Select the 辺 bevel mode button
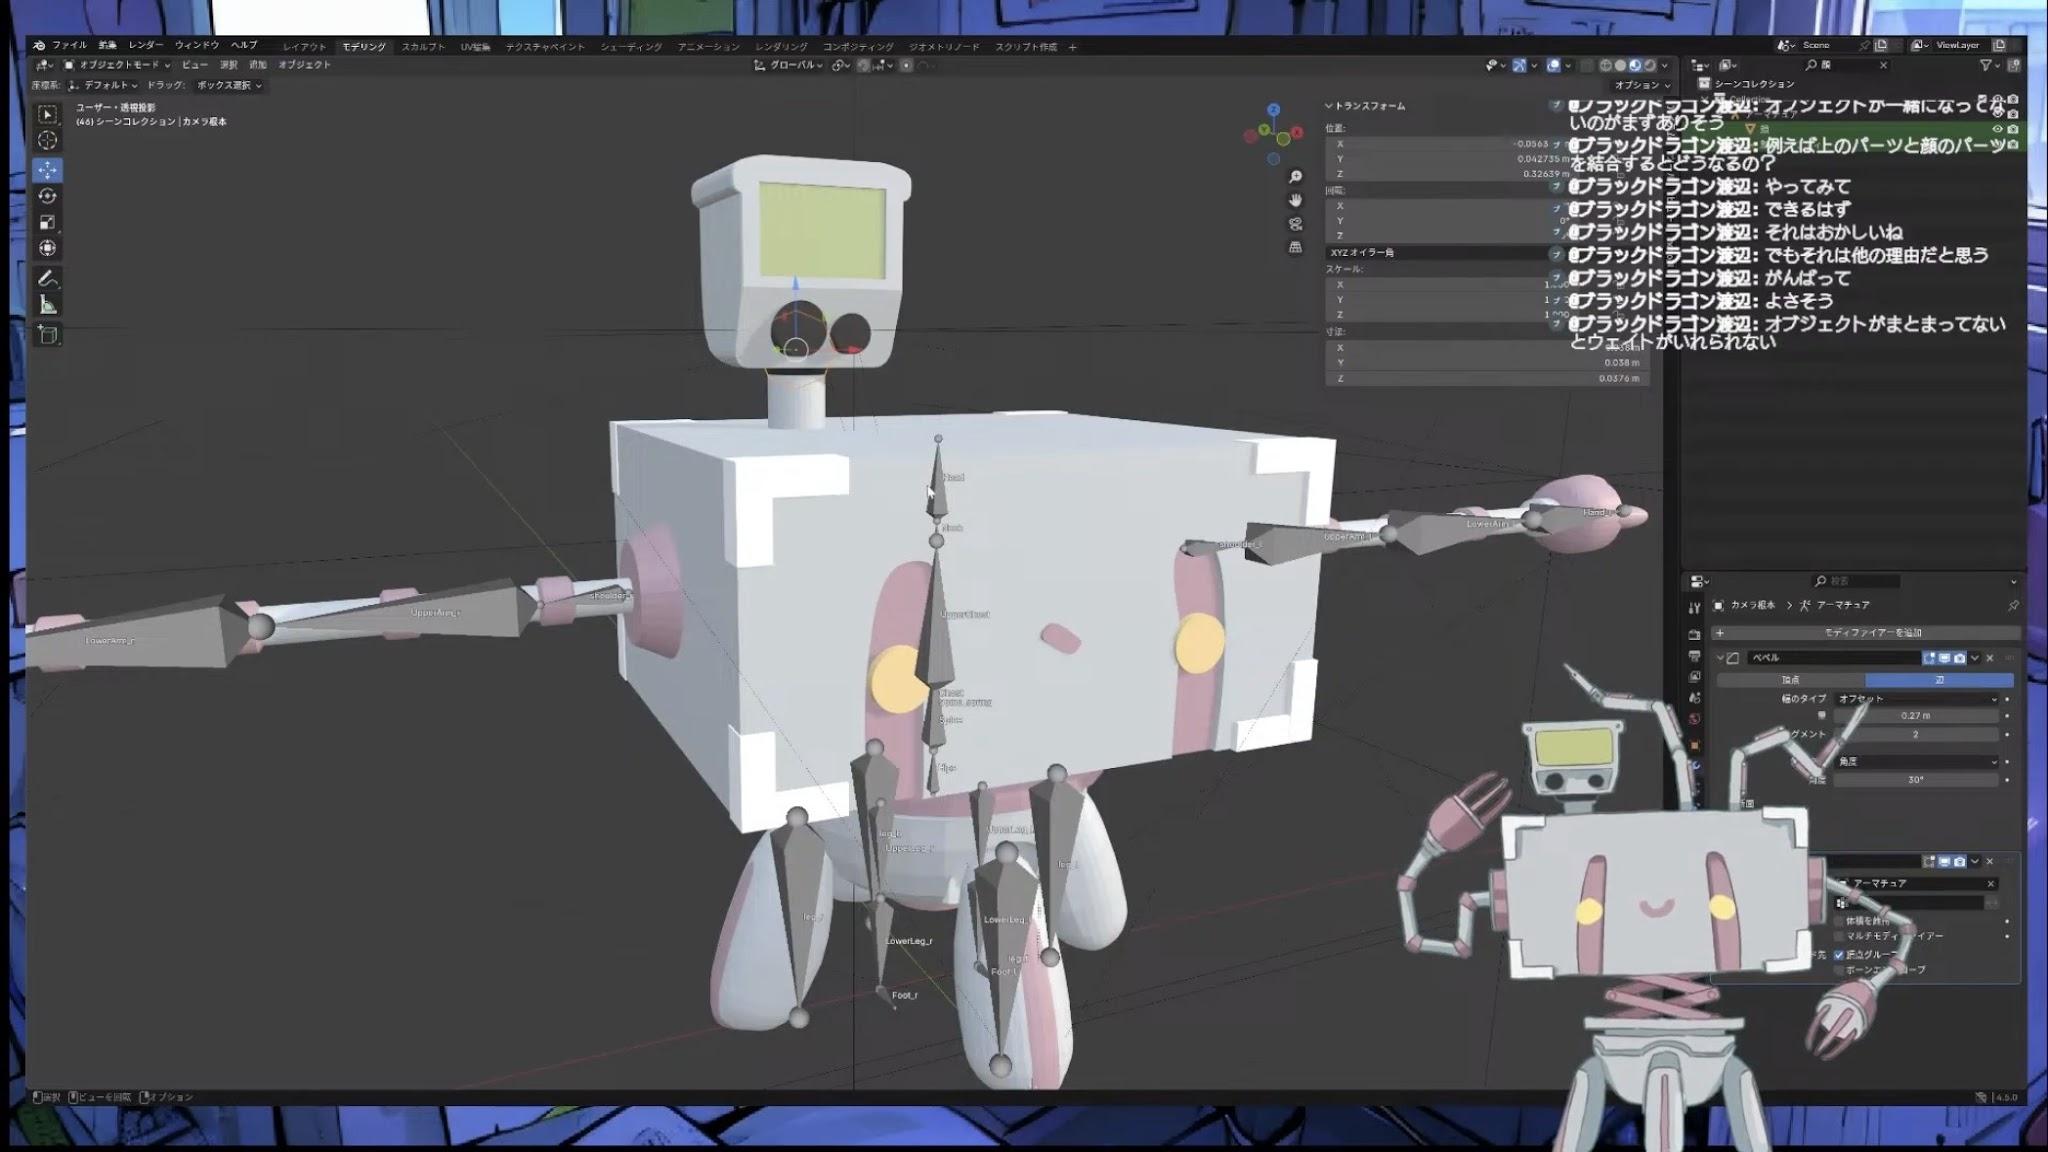Image resolution: width=2048 pixels, height=1152 pixels. (1939, 680)
